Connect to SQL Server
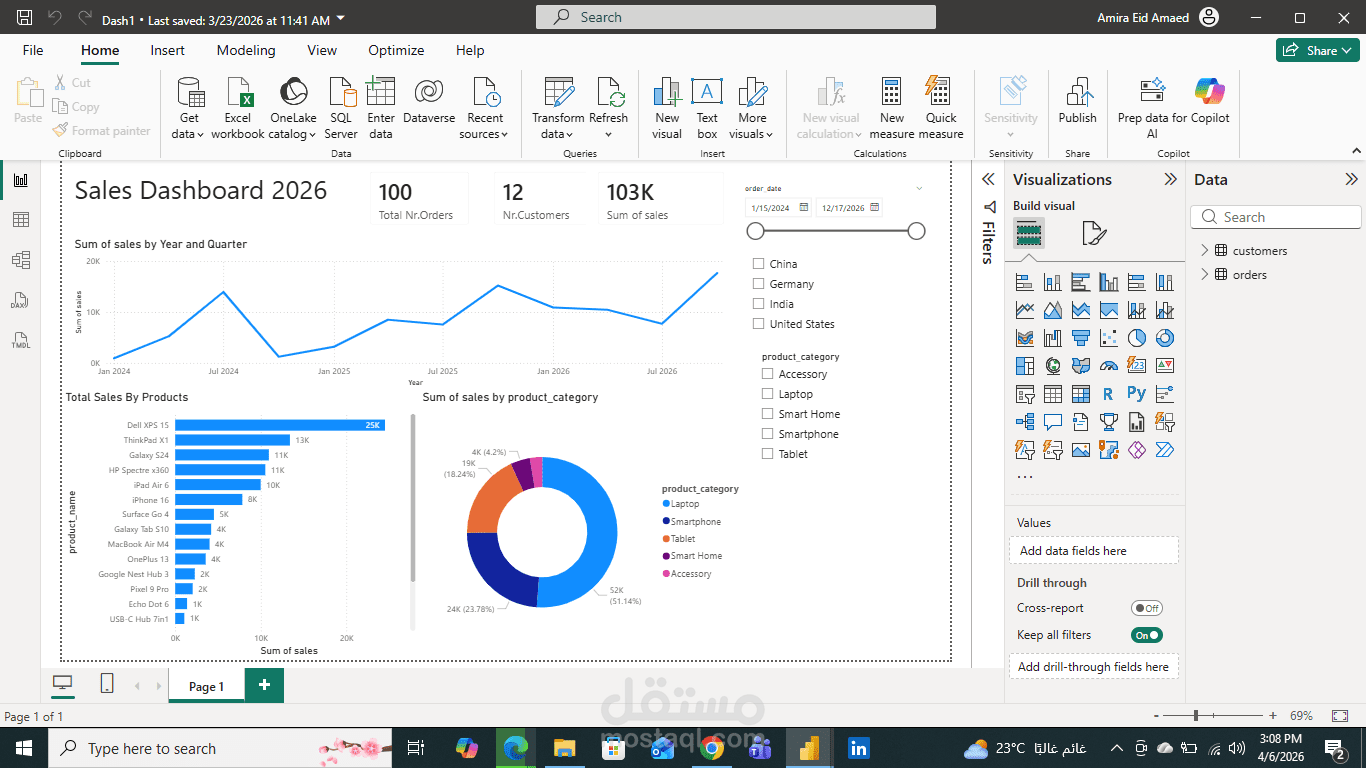The height and width of the screenshot is (768, 1366). tap(341, 108)
